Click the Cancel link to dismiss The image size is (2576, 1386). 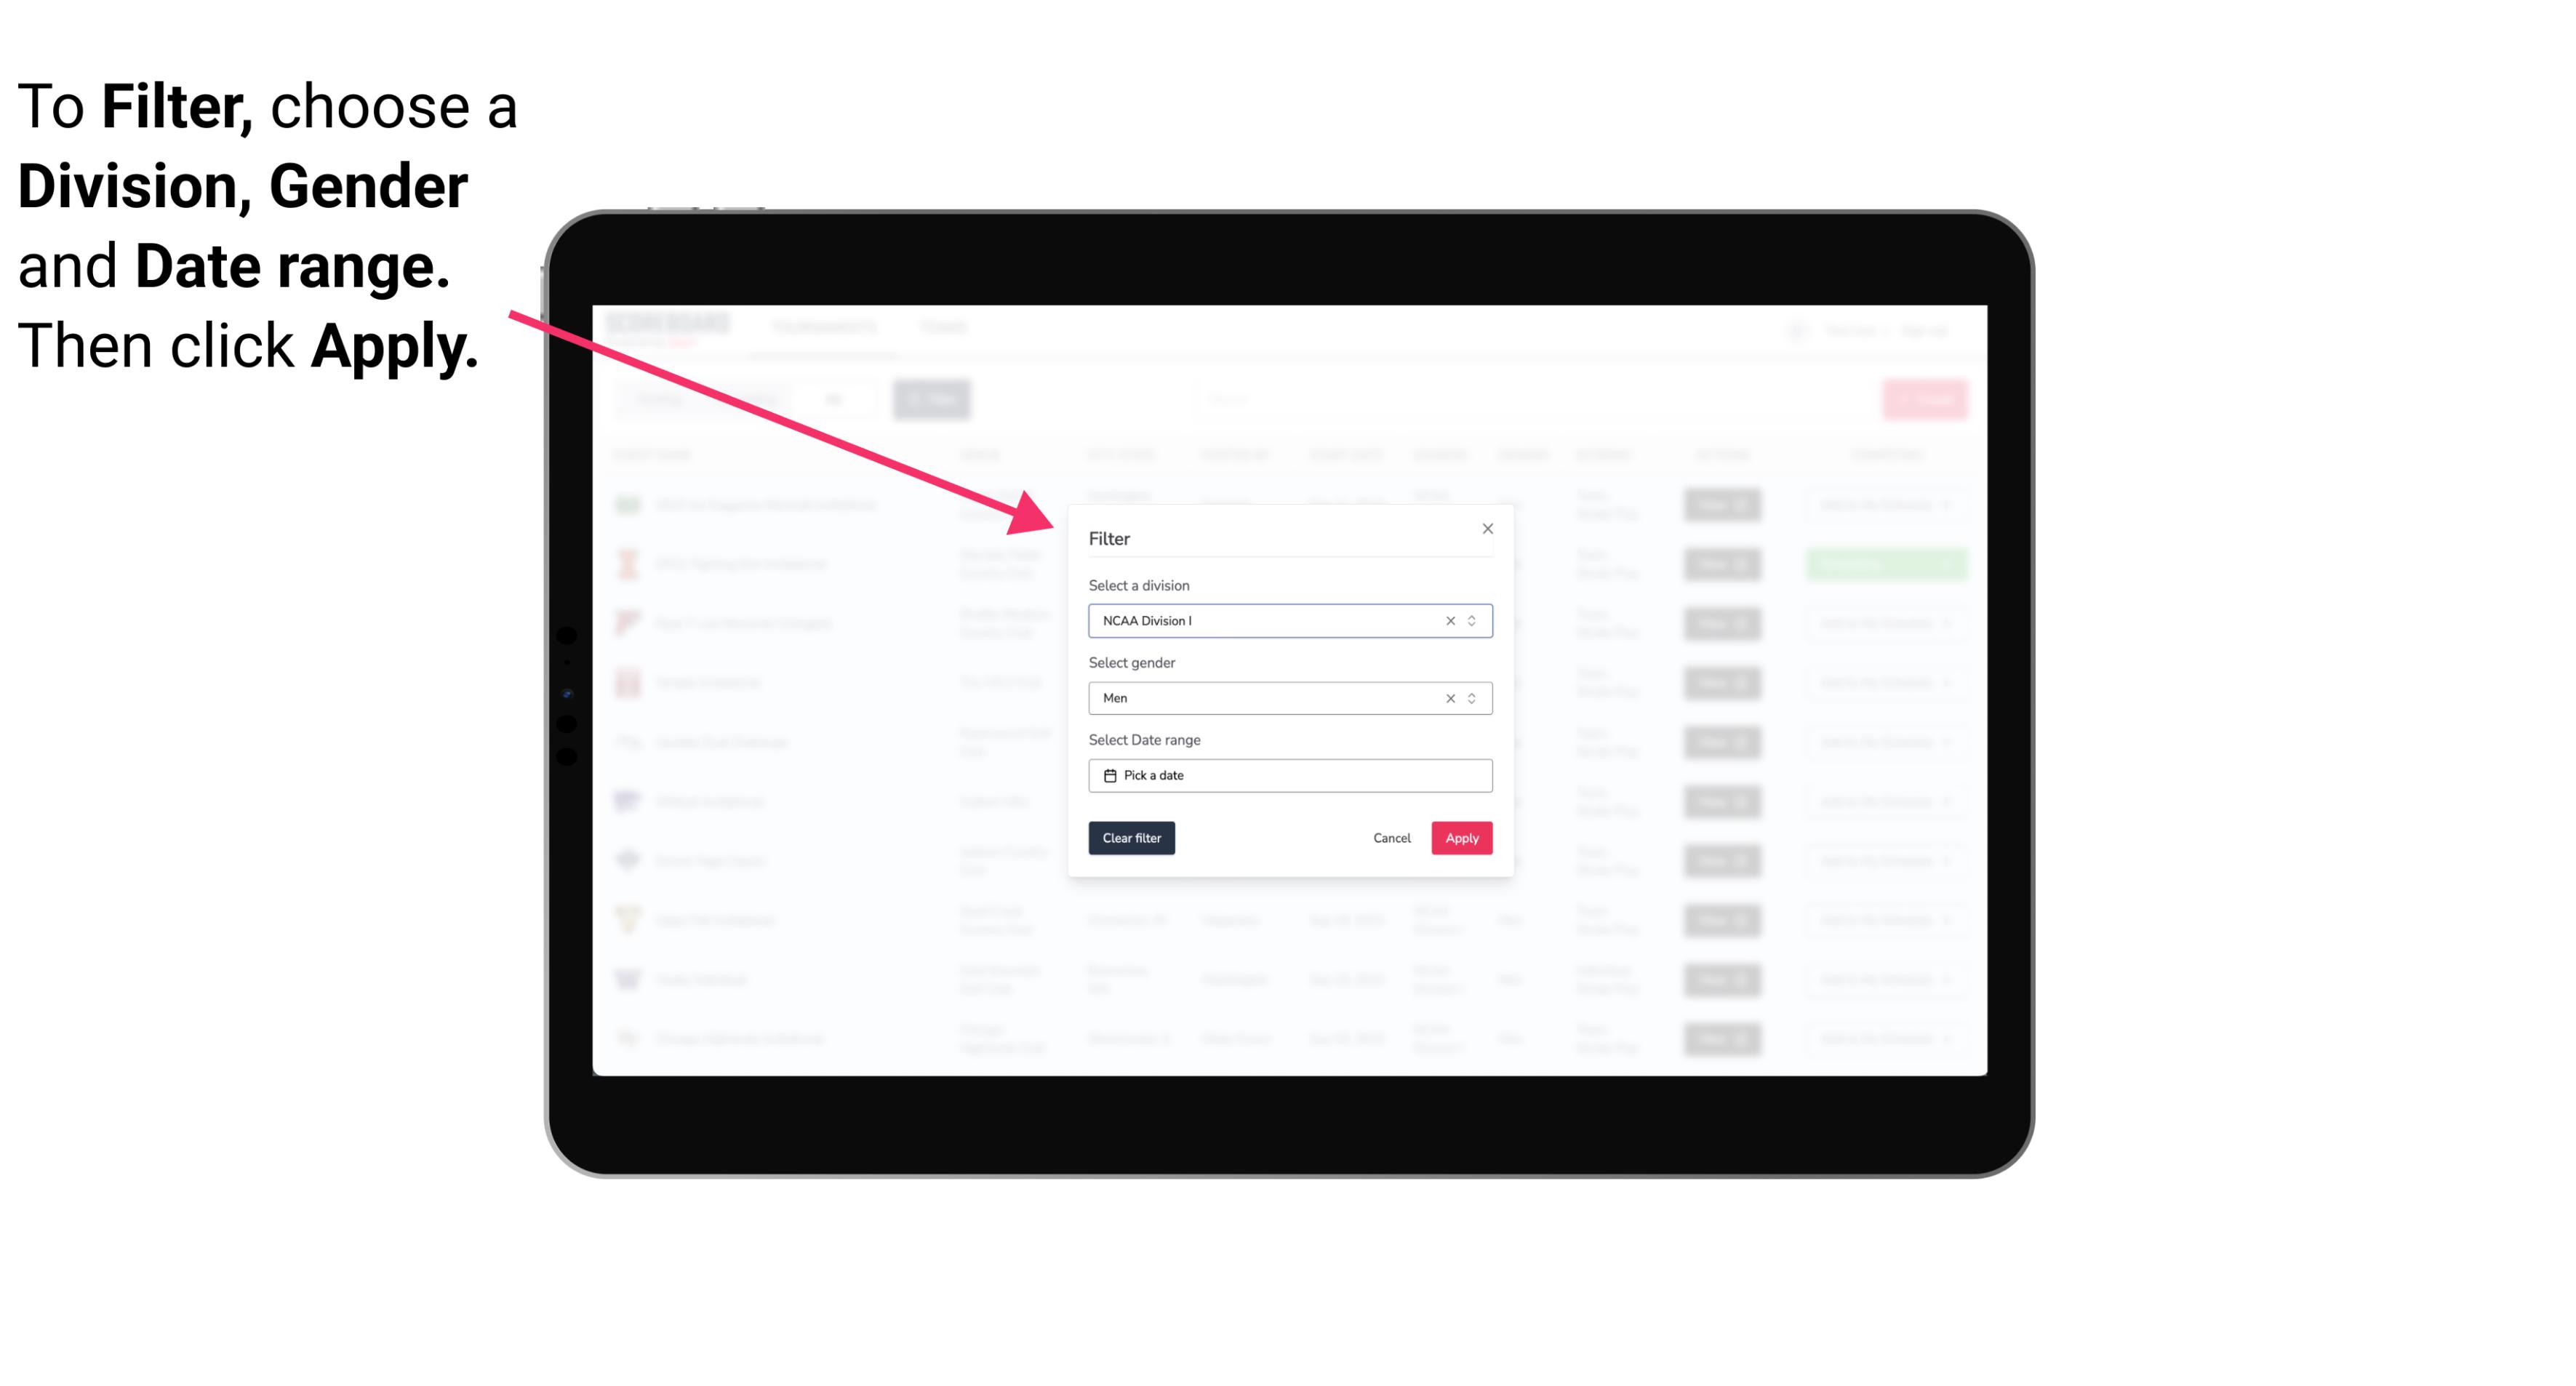click(1391, 838)
